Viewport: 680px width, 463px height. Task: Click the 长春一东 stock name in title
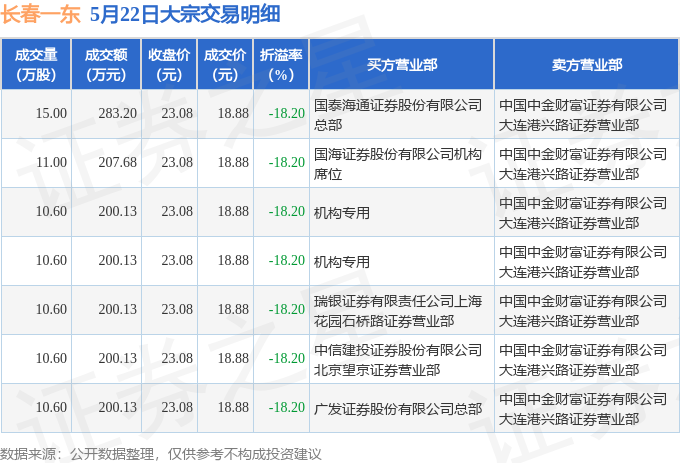pyautogui.click(x=40, y=14)
